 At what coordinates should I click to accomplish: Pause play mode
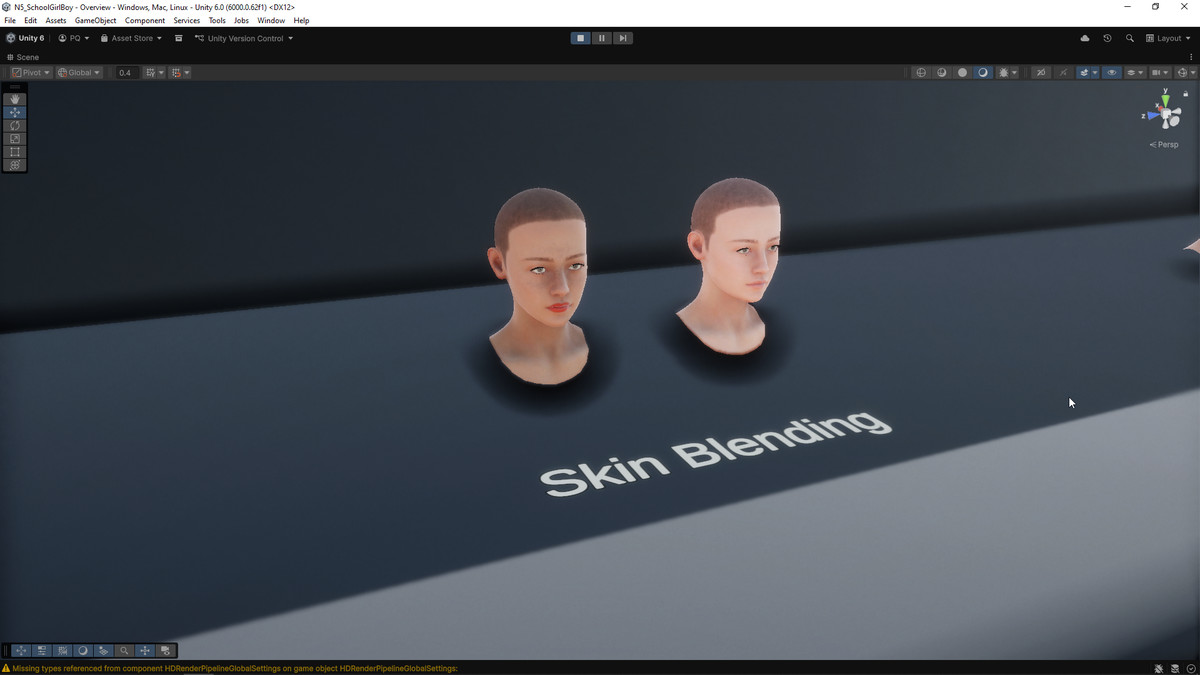(x=602, y=38)
